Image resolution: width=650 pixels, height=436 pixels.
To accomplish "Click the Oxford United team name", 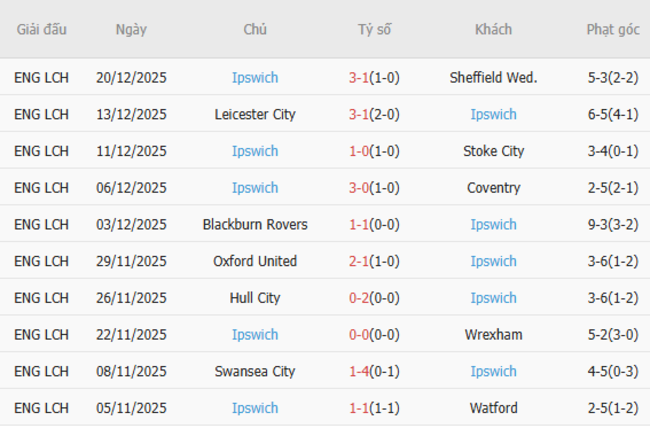I will point(255,261).
